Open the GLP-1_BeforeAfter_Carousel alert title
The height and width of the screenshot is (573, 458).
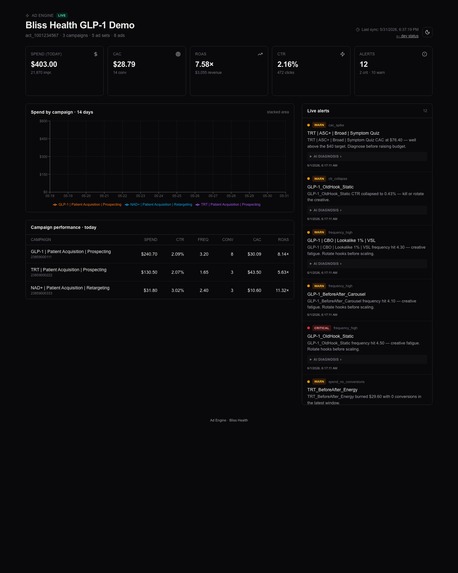click(x=336, y=294)
